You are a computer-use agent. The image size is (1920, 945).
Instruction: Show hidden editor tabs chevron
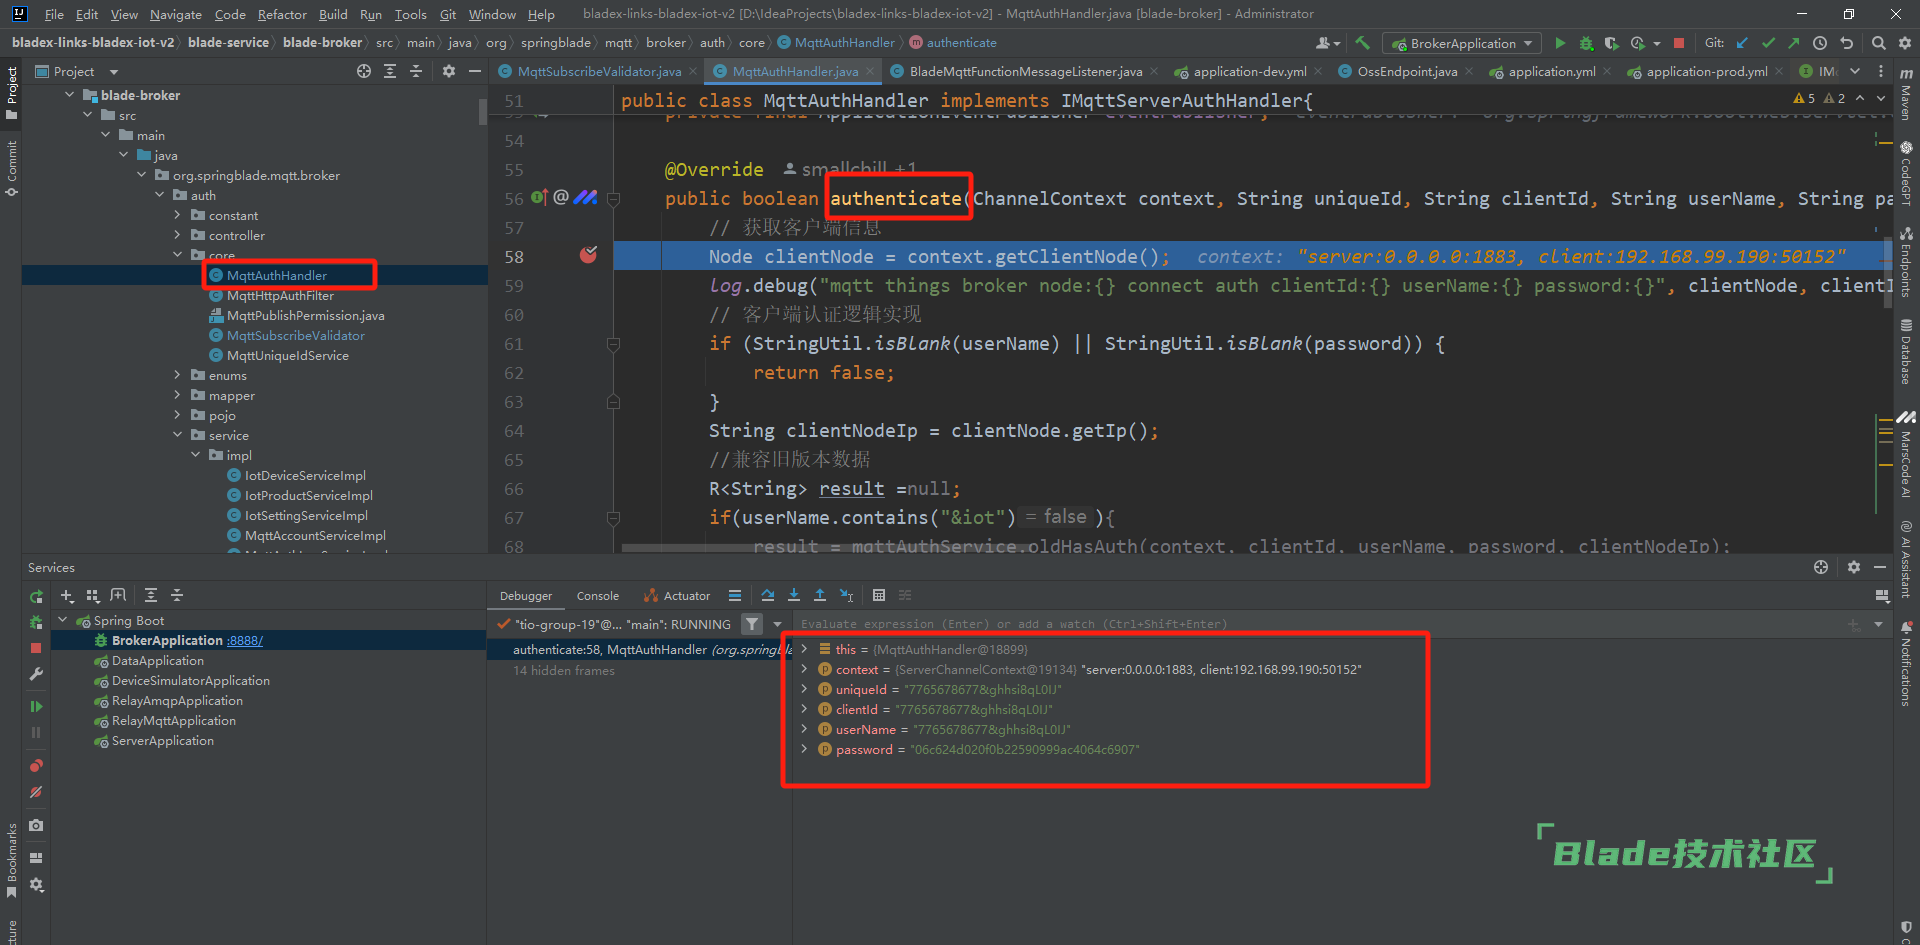click(1855, 71)
